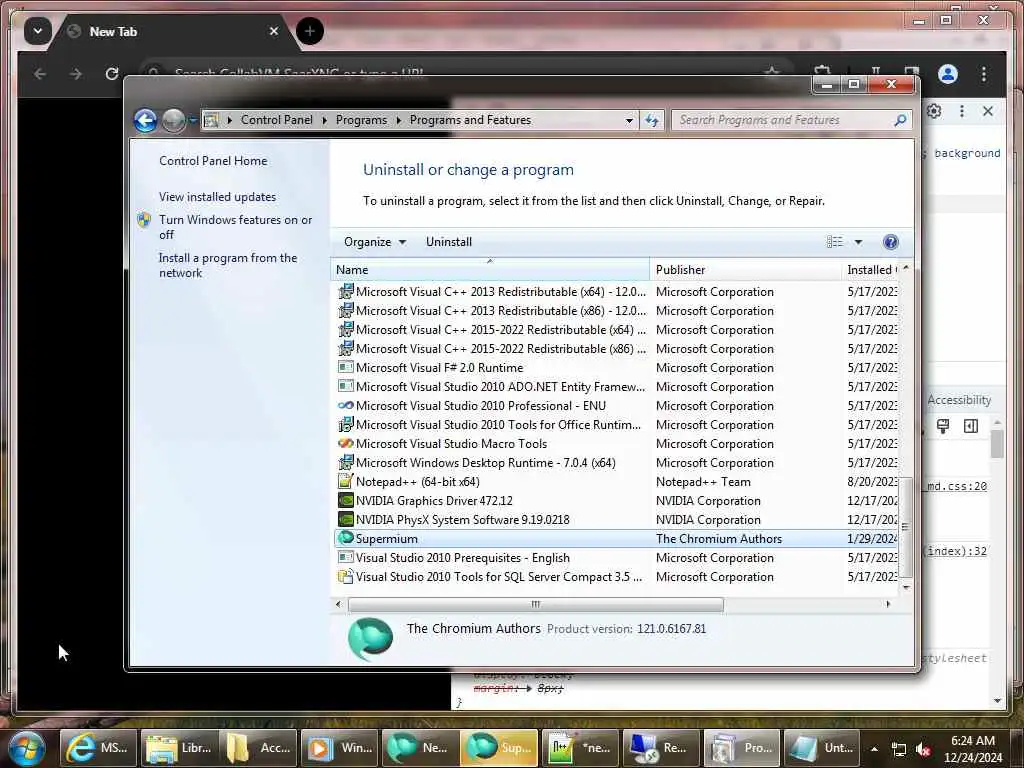
Task: Select Microsoft Visual F# 2.0 Runtime row
Action: (615, 368)
